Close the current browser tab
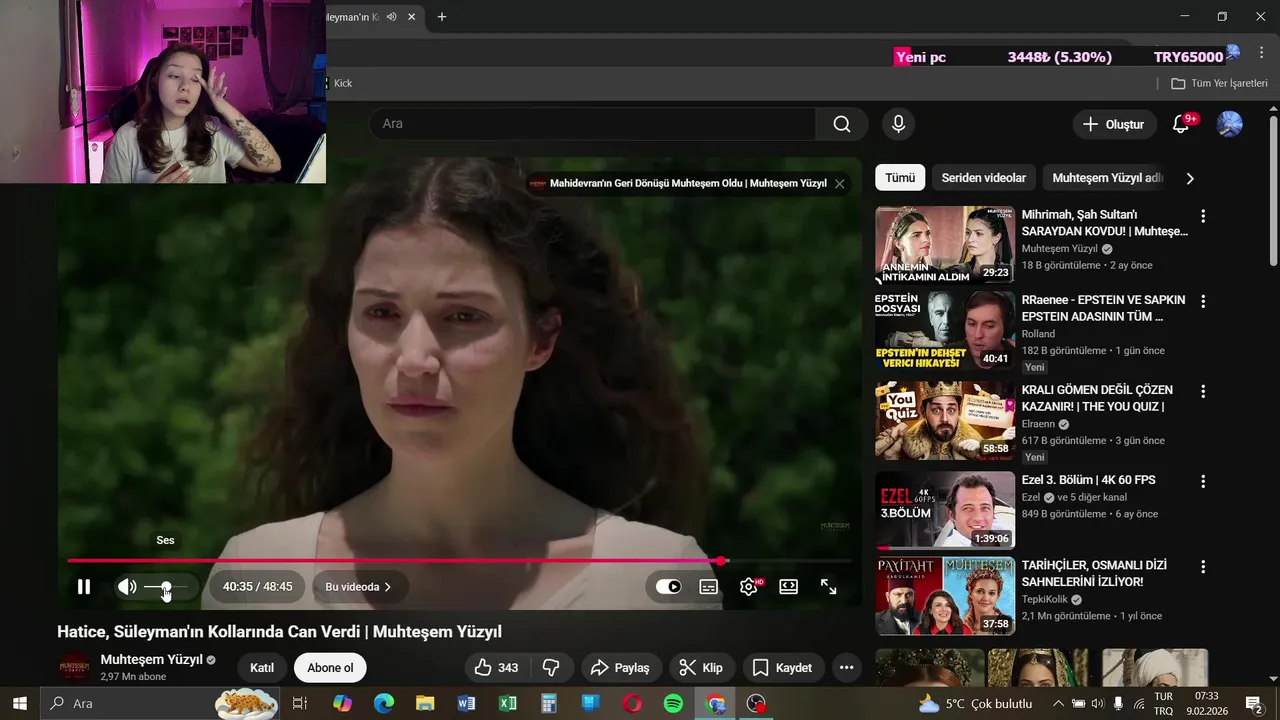The height and width of the screenshot is (720, 1280). pyautogui.click(x=411, y=17)
